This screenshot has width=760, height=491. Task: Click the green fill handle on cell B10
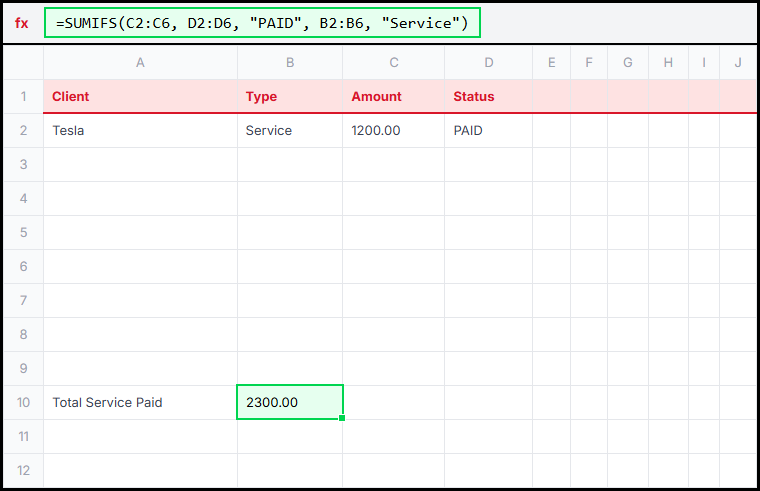pyautogui.click(x=343, y=418)
